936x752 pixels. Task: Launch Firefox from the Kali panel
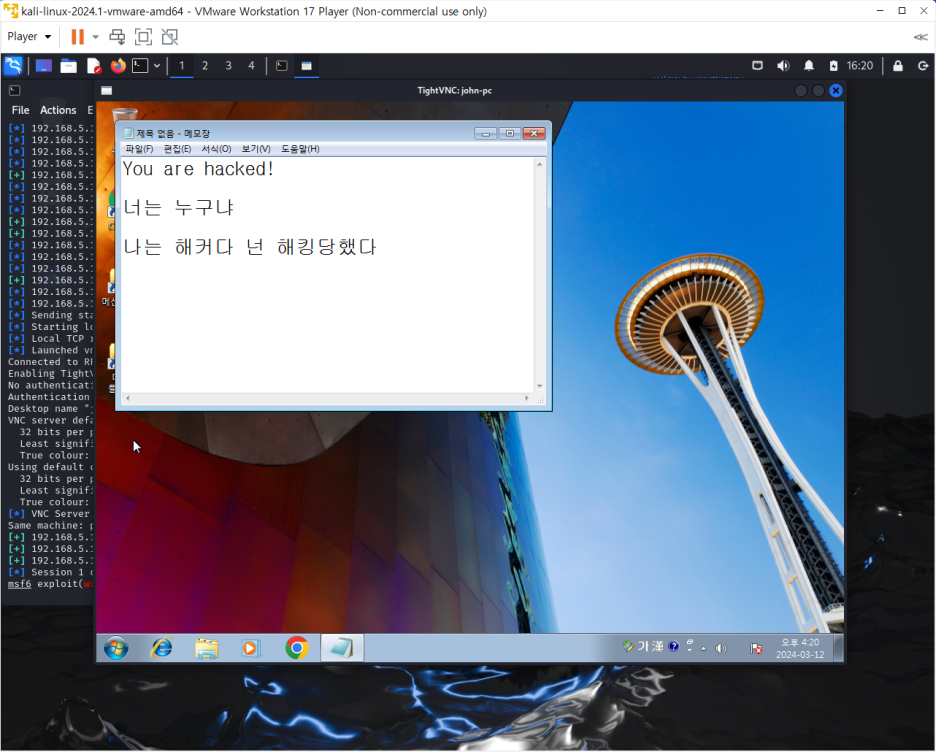[x=118, y=66]
